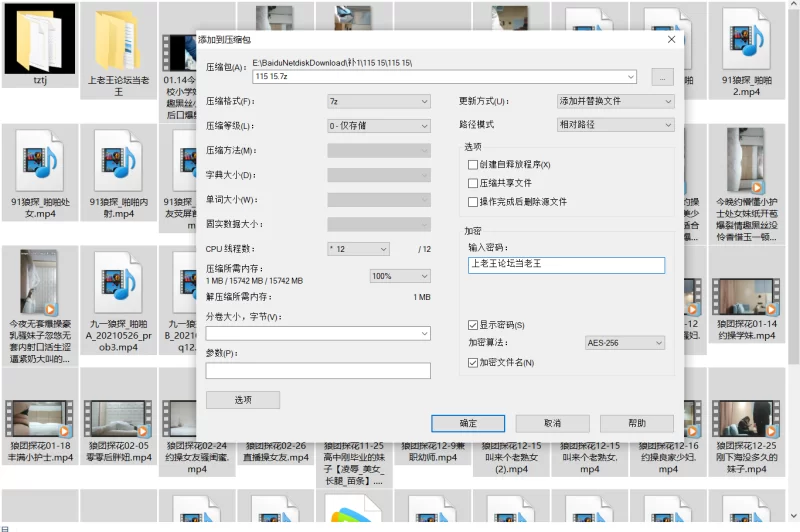
Task: Open the 压缩格式 7z dropdown
Action: click(379, 102)
